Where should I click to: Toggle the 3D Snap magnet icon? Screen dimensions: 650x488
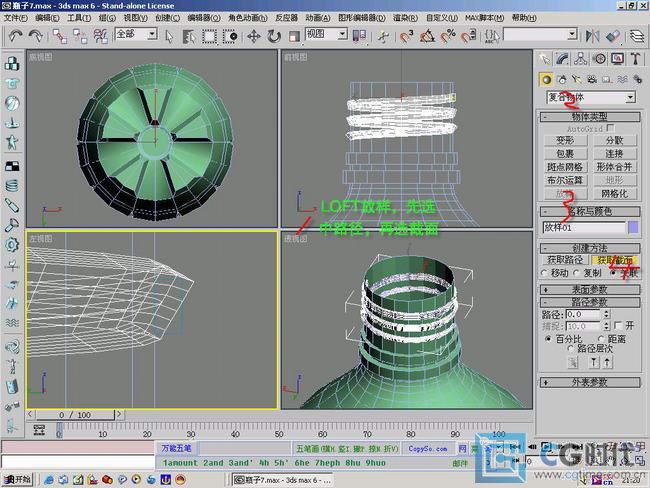(407, 36)
